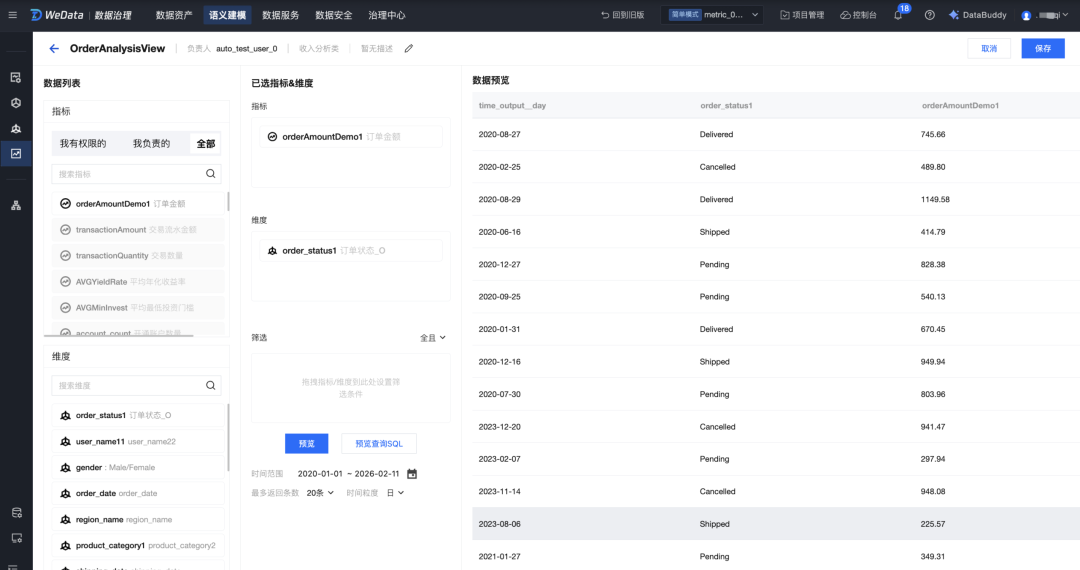The image size is (1080, 570).
Task: Click the database settings icon at sidebar bottom
Action: (17, 512)
